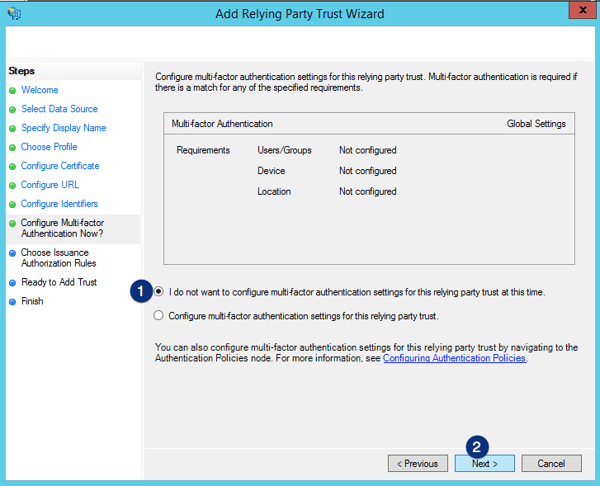Go to Configure URL step

[50, 184]
